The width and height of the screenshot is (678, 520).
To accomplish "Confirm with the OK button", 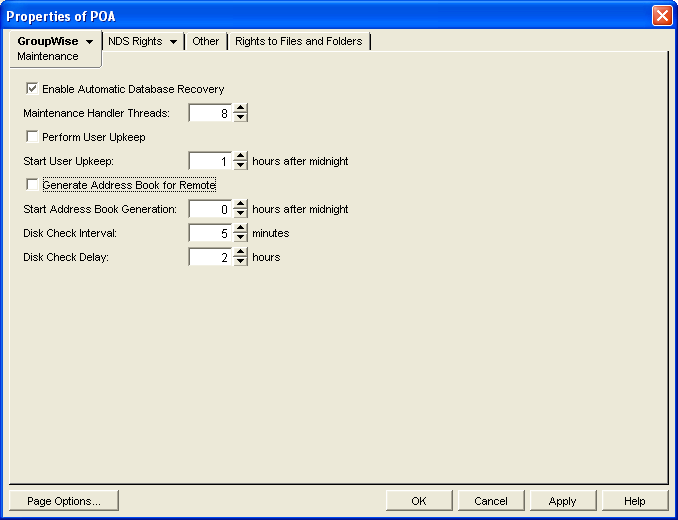I will point(419,501).
